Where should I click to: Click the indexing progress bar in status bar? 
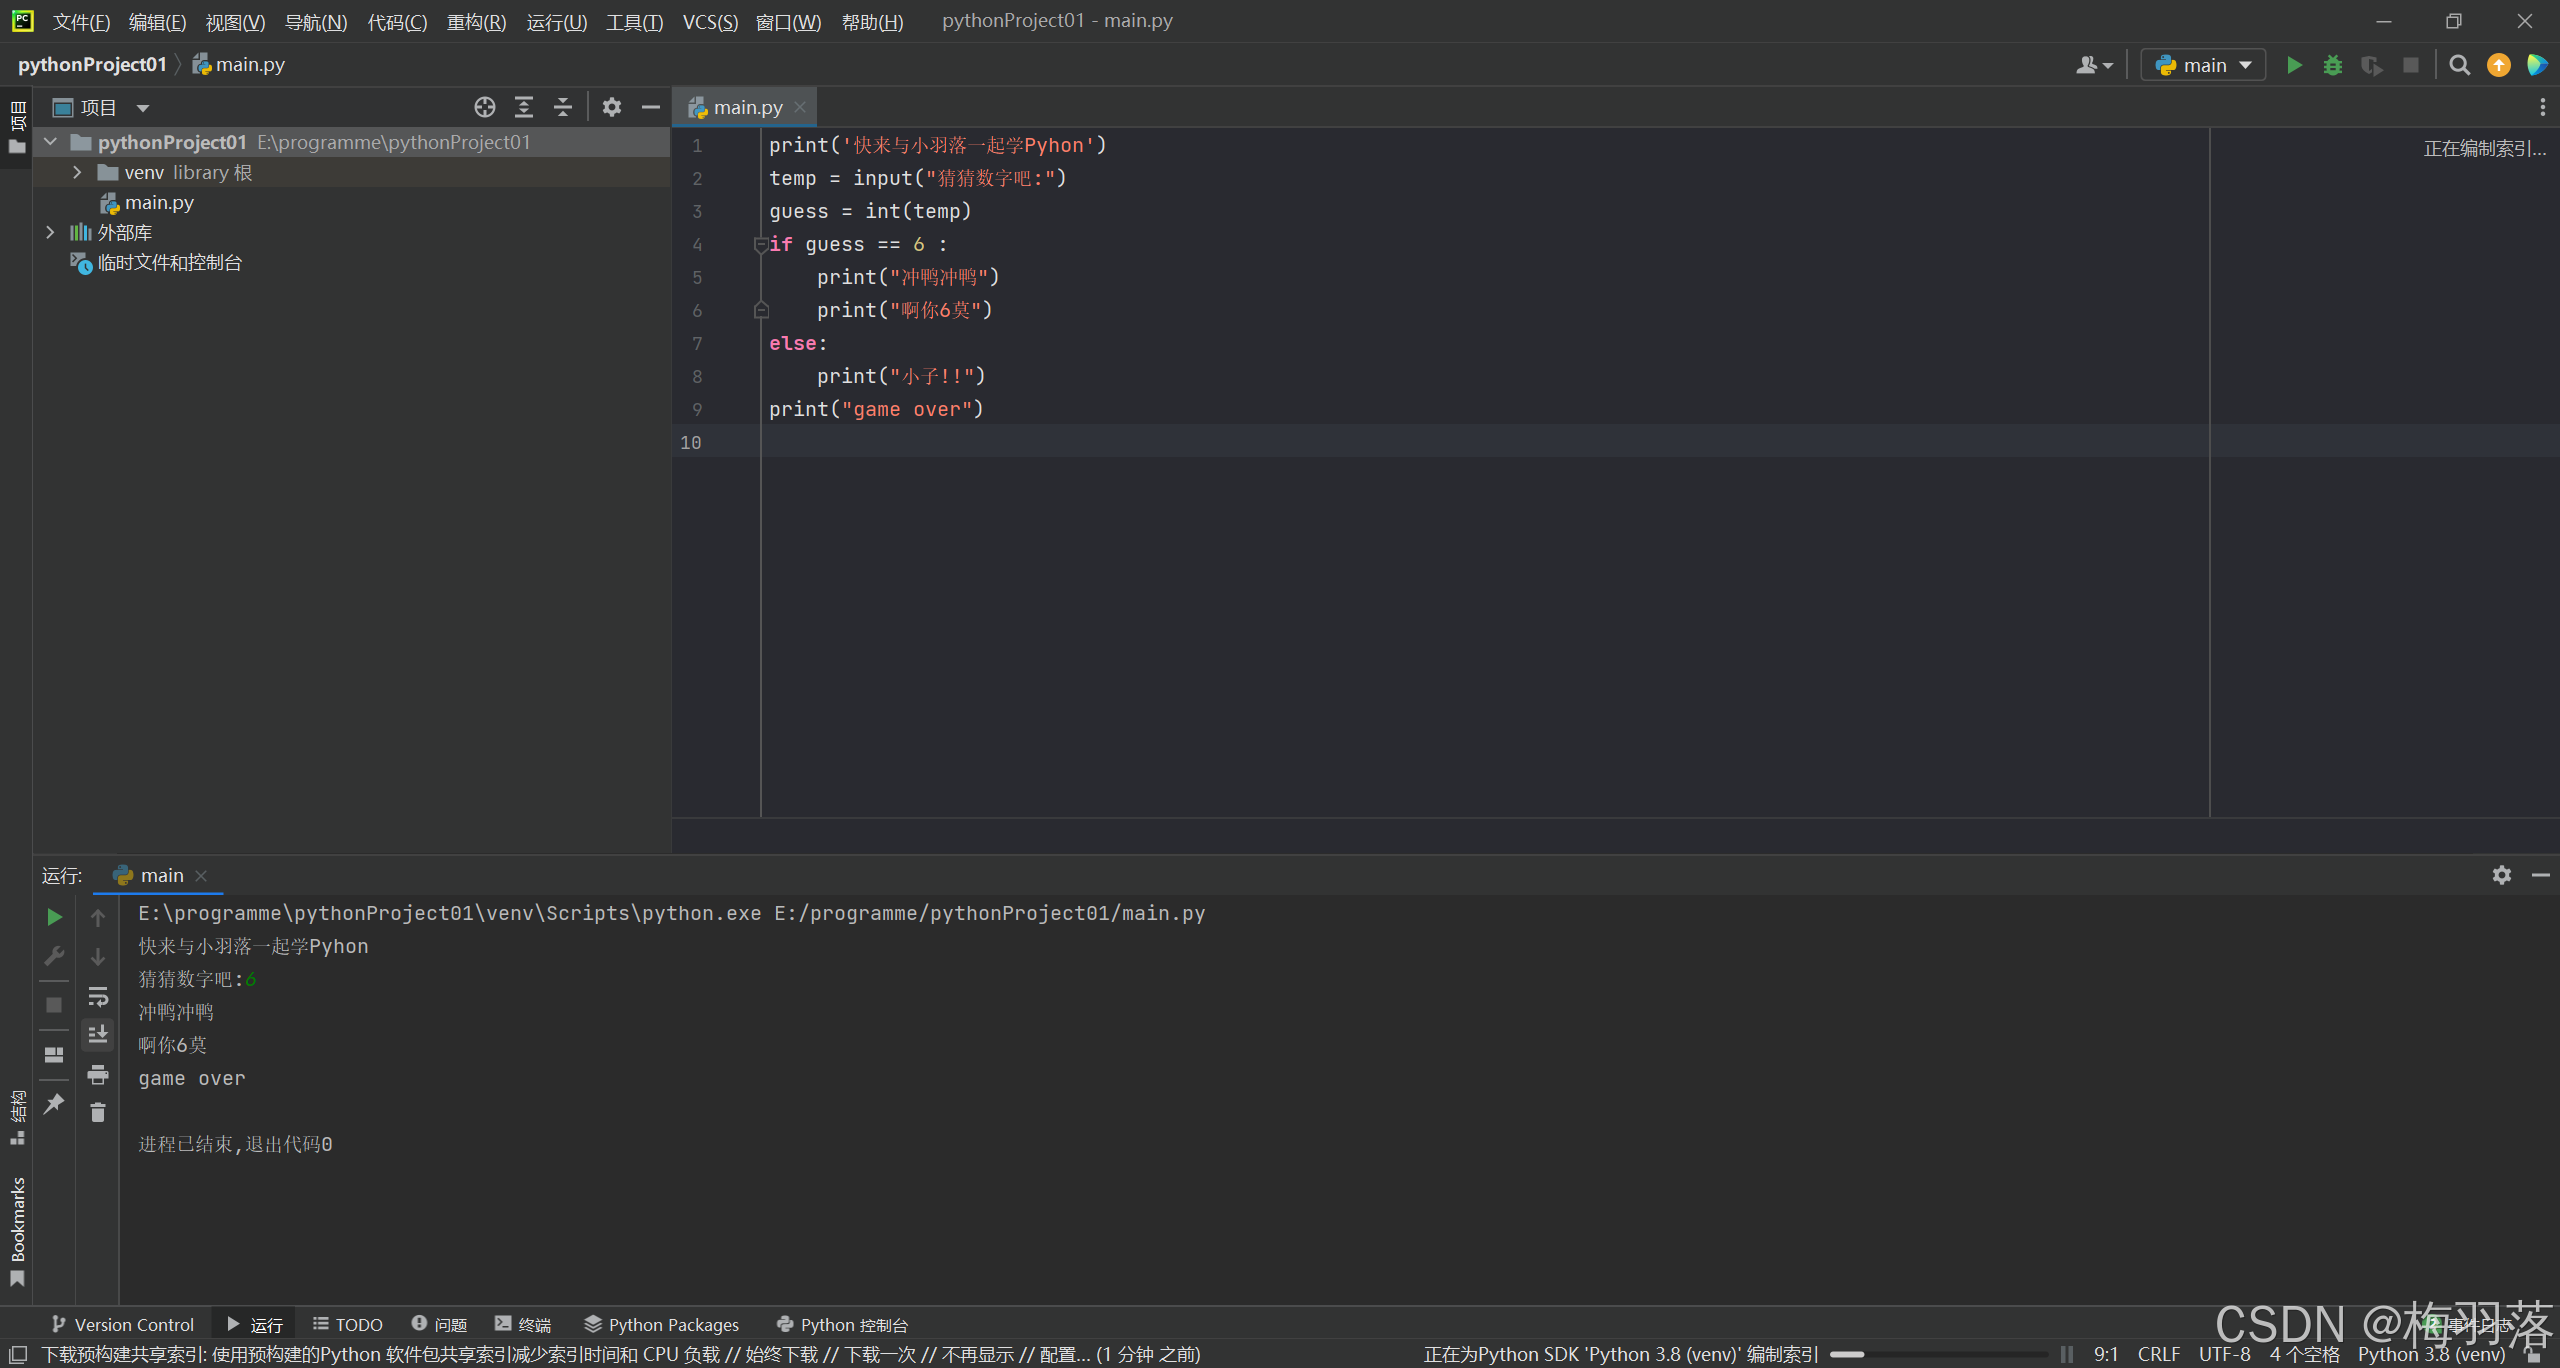click(1937, 1354)
